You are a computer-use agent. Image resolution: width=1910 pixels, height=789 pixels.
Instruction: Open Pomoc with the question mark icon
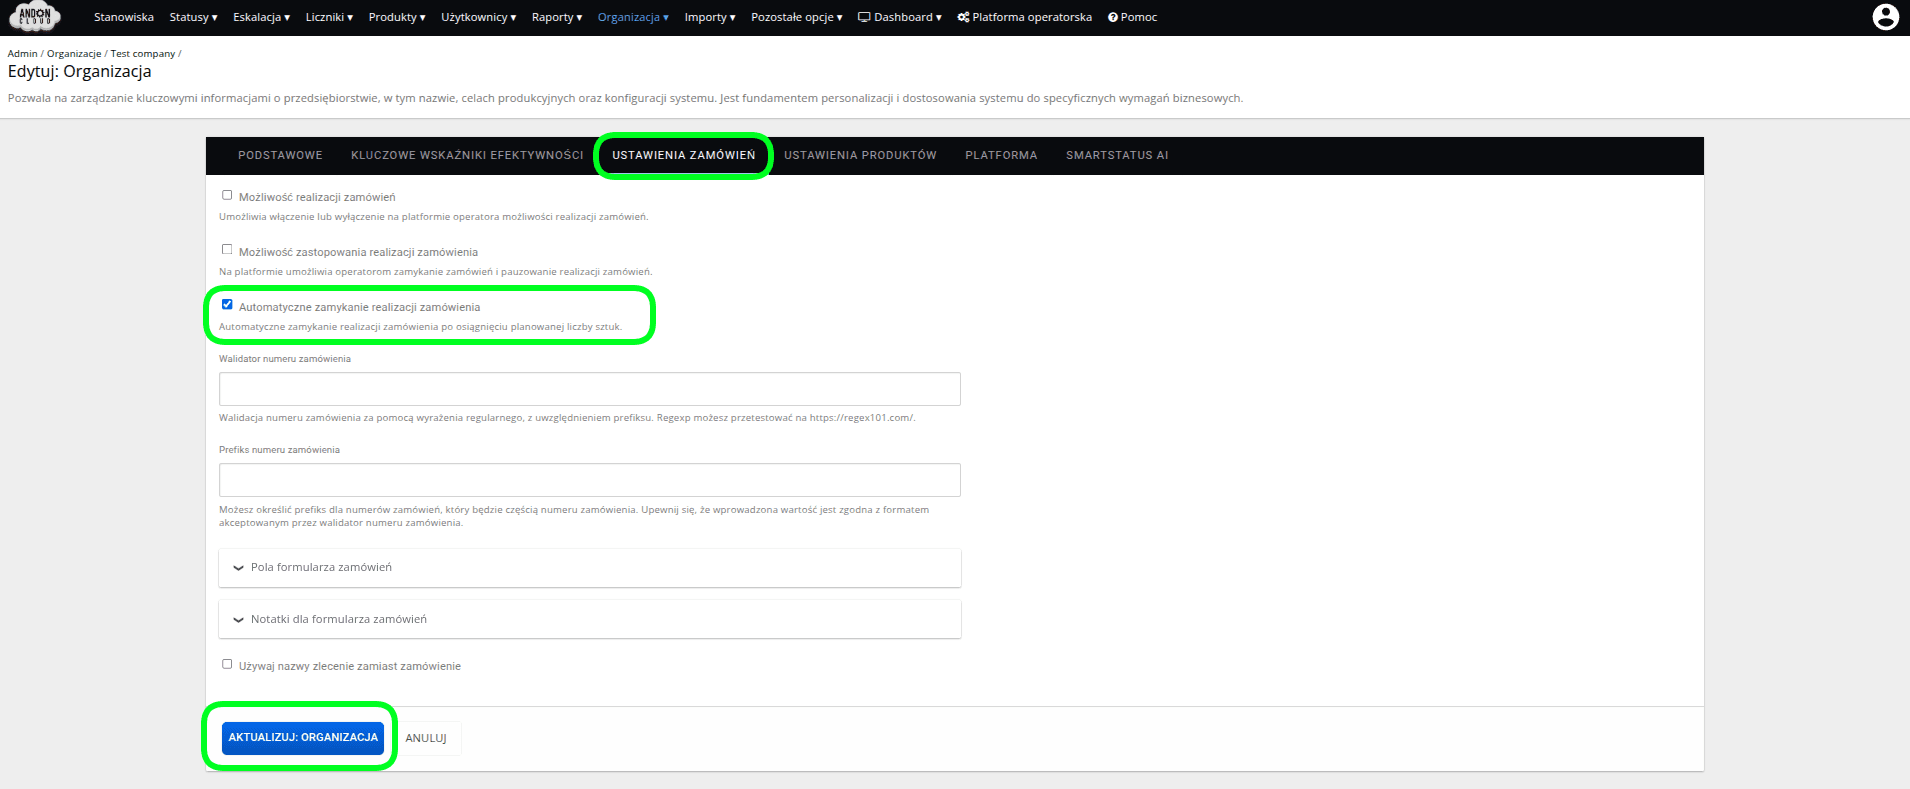click(1132, 17)
